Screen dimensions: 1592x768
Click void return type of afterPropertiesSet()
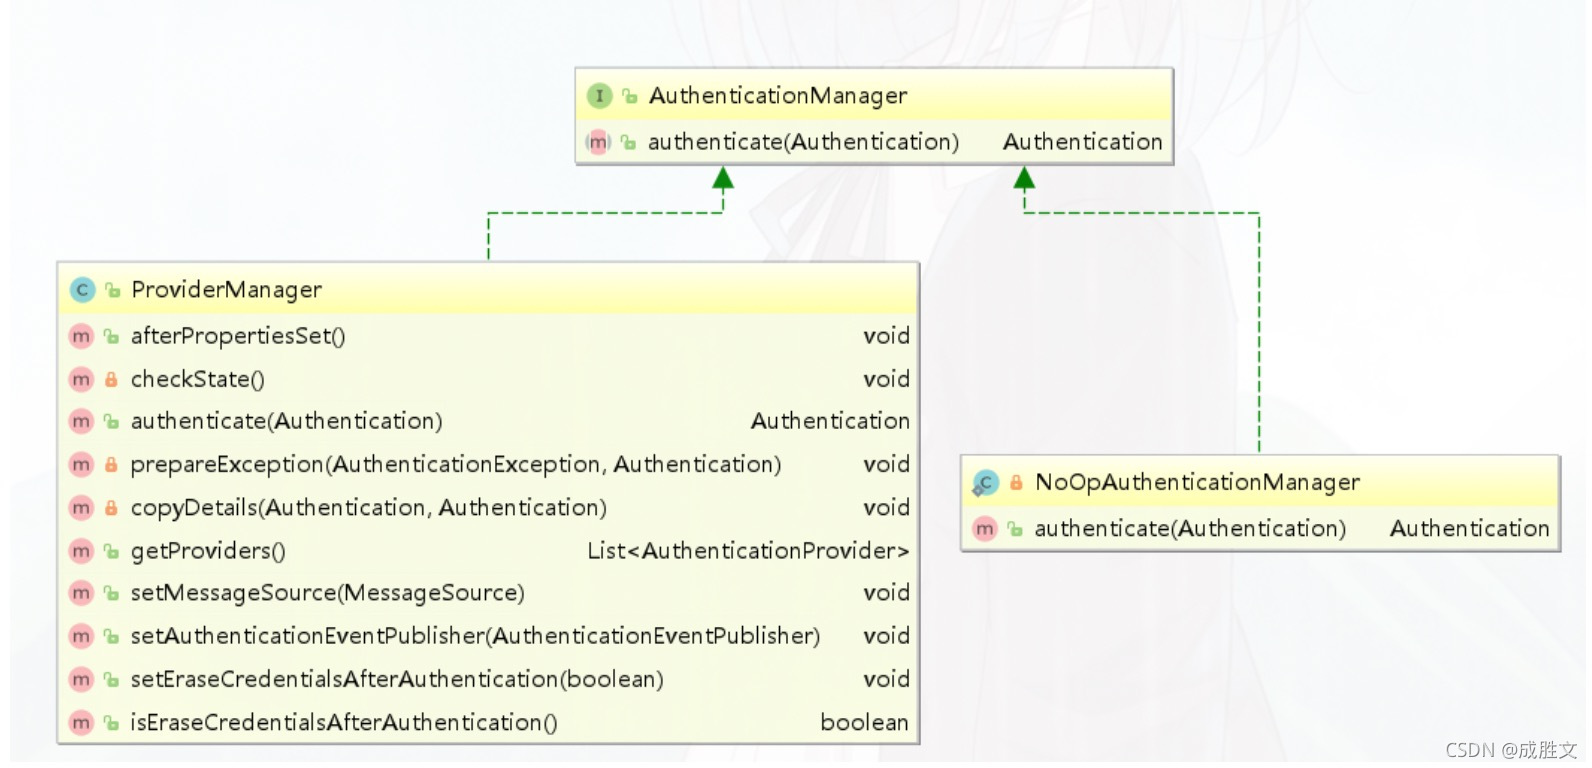(x=887, y=336)
